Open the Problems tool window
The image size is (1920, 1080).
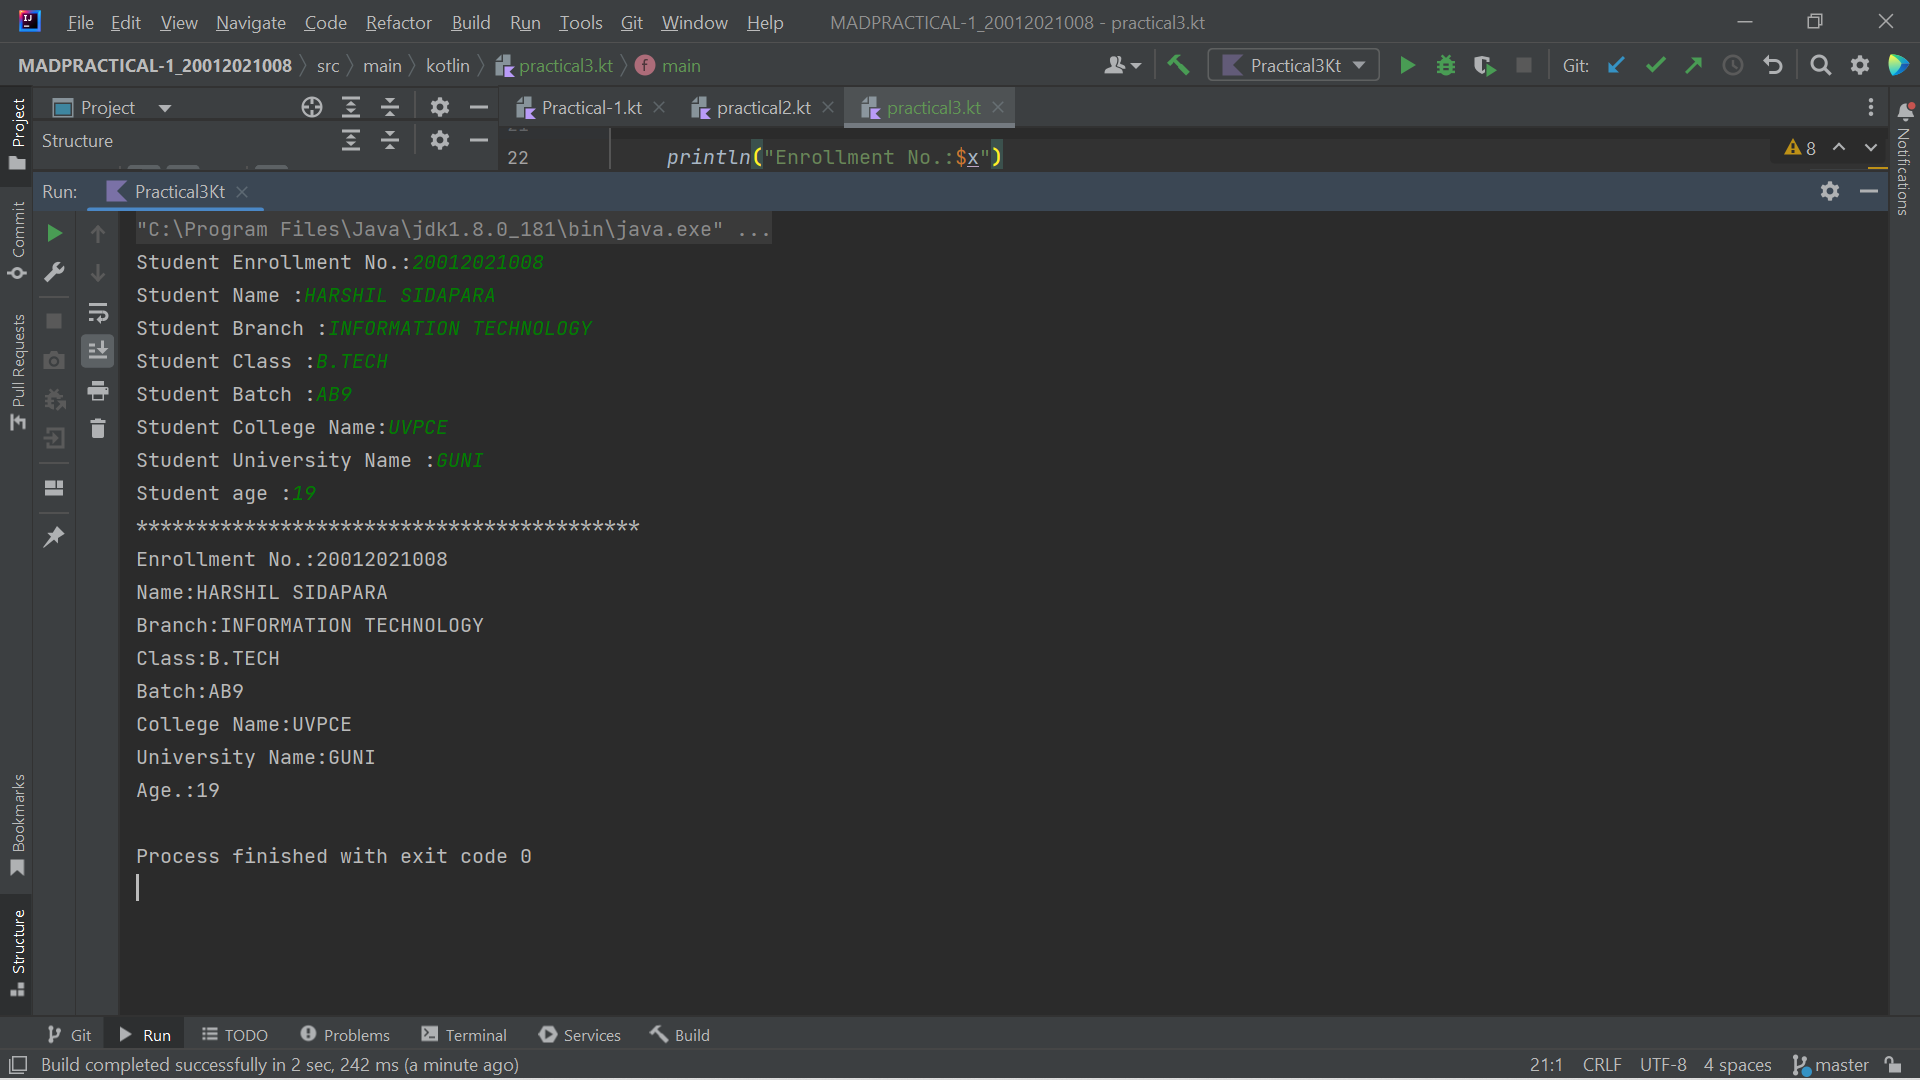(345, 1035)
